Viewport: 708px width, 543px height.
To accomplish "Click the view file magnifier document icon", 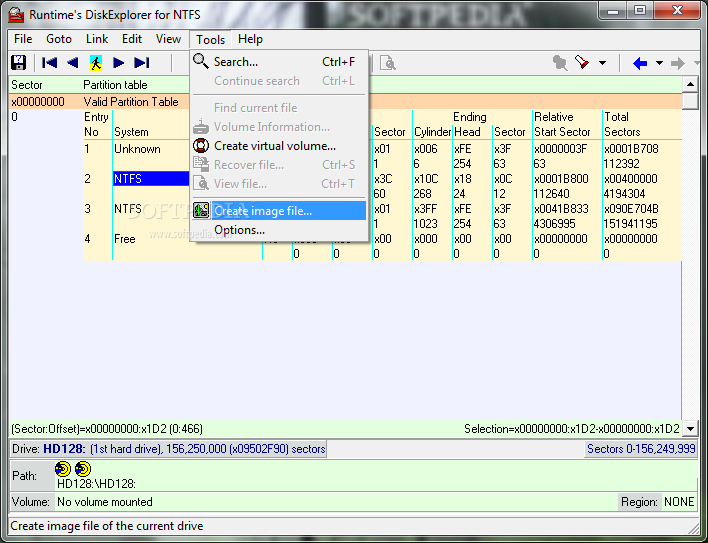I will point(388,63).
